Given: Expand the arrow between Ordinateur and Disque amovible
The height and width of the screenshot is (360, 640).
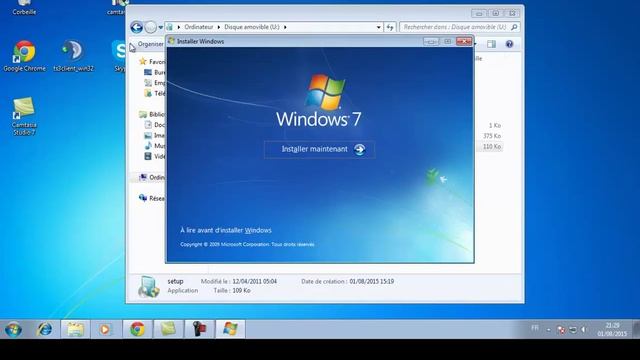Looking at the screenshot, I should click(x=218, y=27).
